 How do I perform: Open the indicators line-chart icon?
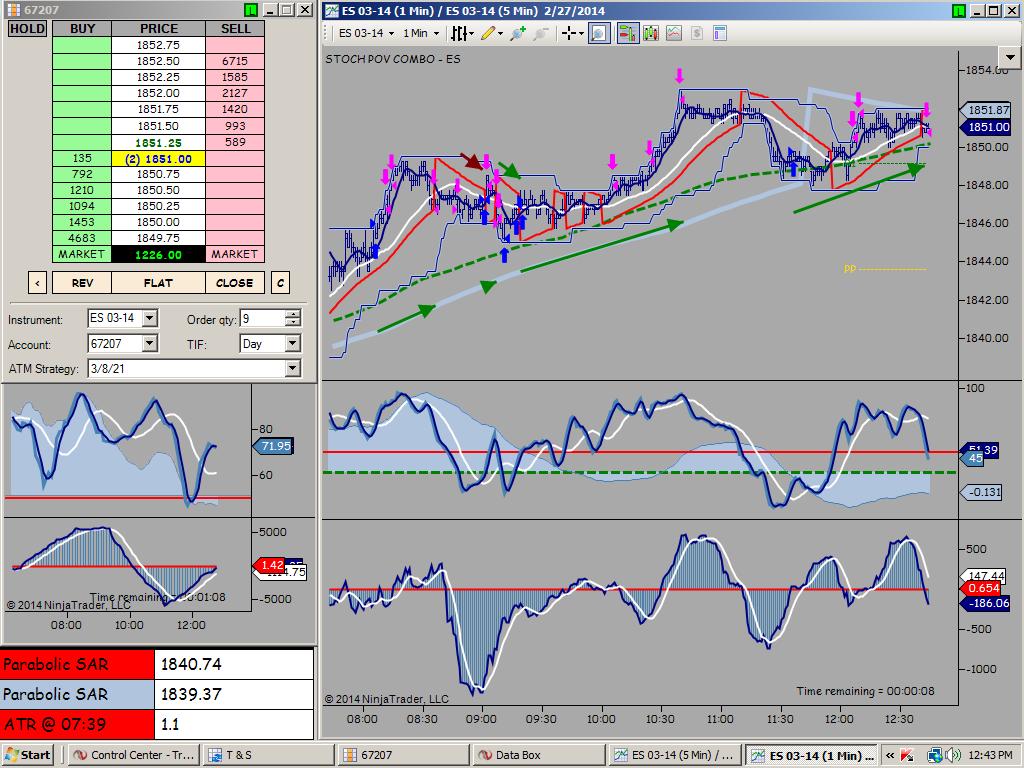point(674,33)
